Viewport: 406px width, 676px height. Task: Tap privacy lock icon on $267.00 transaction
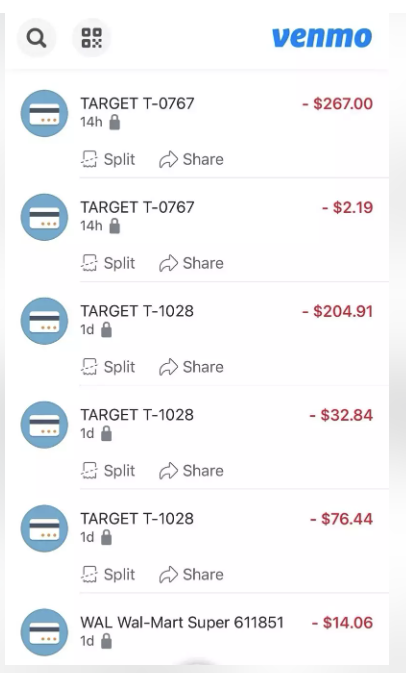point(114,122)
